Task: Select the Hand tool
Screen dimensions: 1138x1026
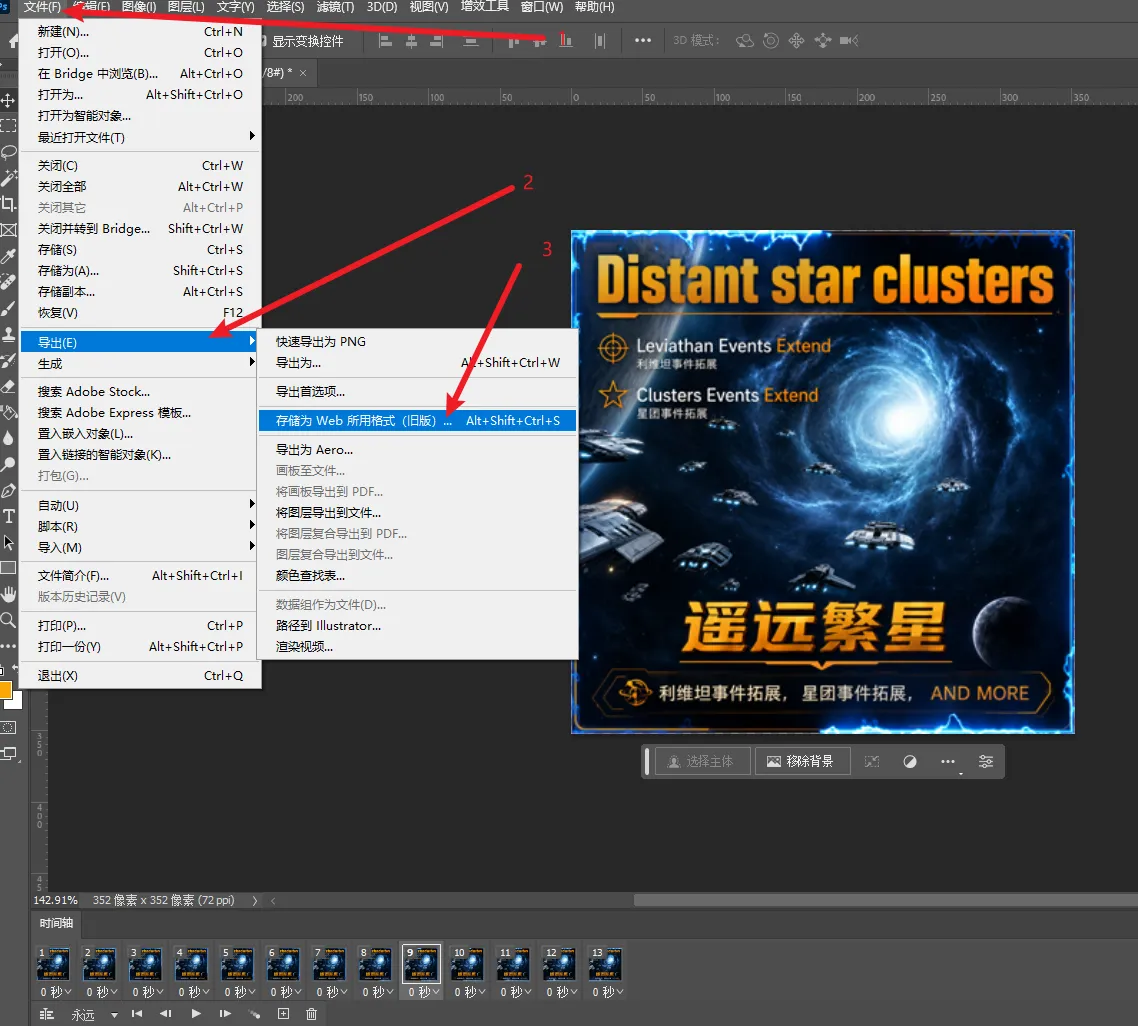Action: 9,595
